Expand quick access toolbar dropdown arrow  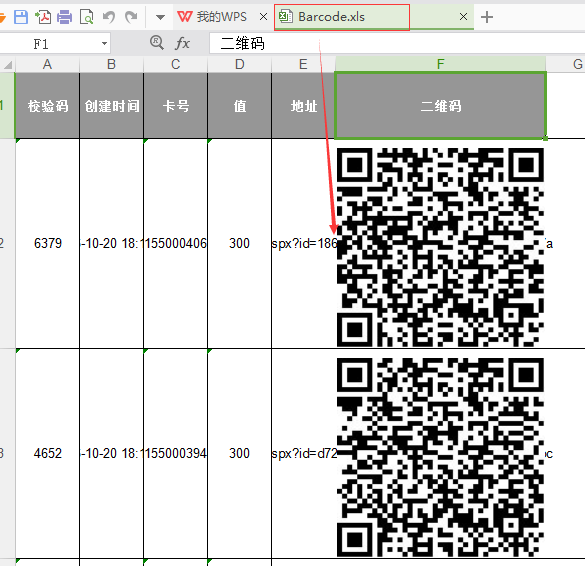pyautogui.click(x=160, y=17)
